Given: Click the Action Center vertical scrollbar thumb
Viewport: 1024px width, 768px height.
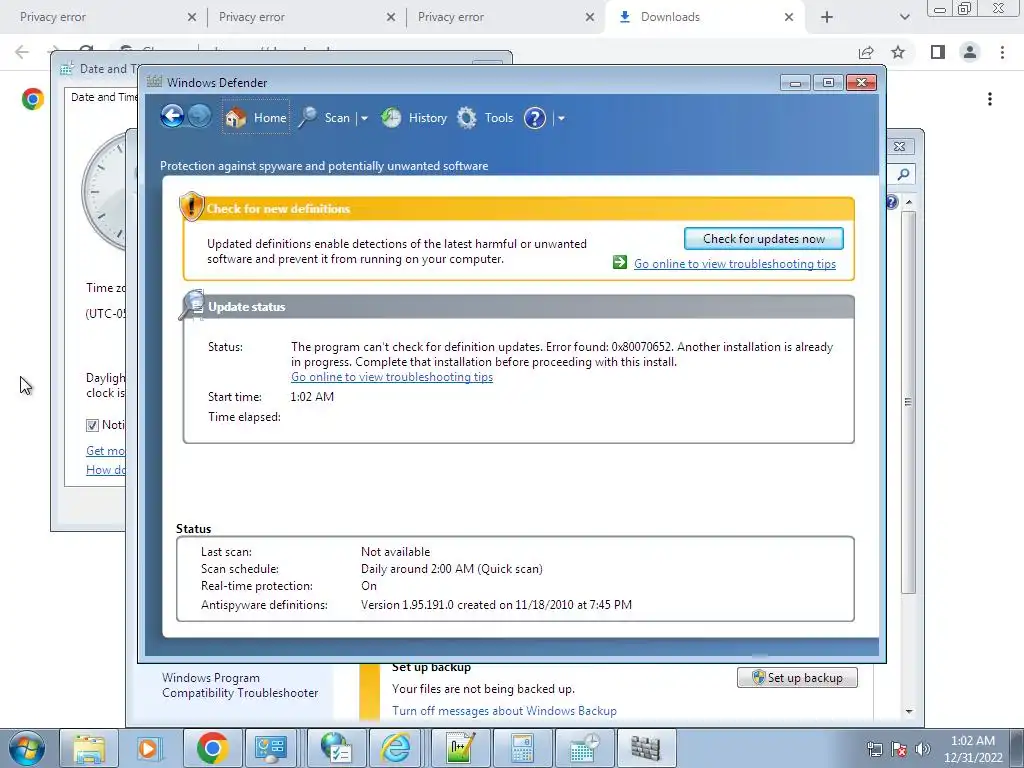Looking at the screenshot, I should (x=908, y=402).
